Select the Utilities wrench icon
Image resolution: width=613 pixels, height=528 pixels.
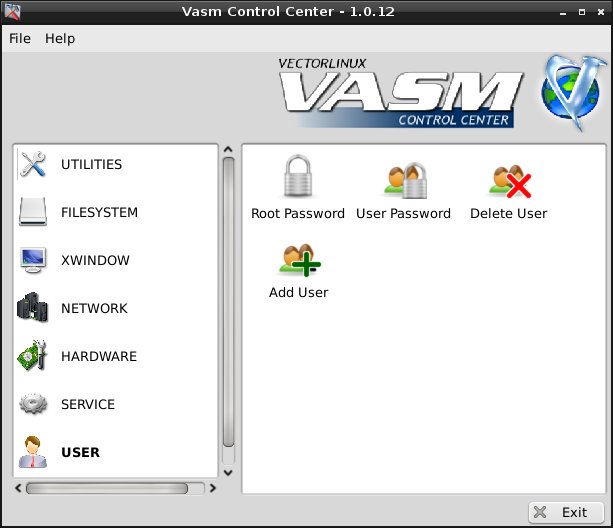[x=34, y=165]
